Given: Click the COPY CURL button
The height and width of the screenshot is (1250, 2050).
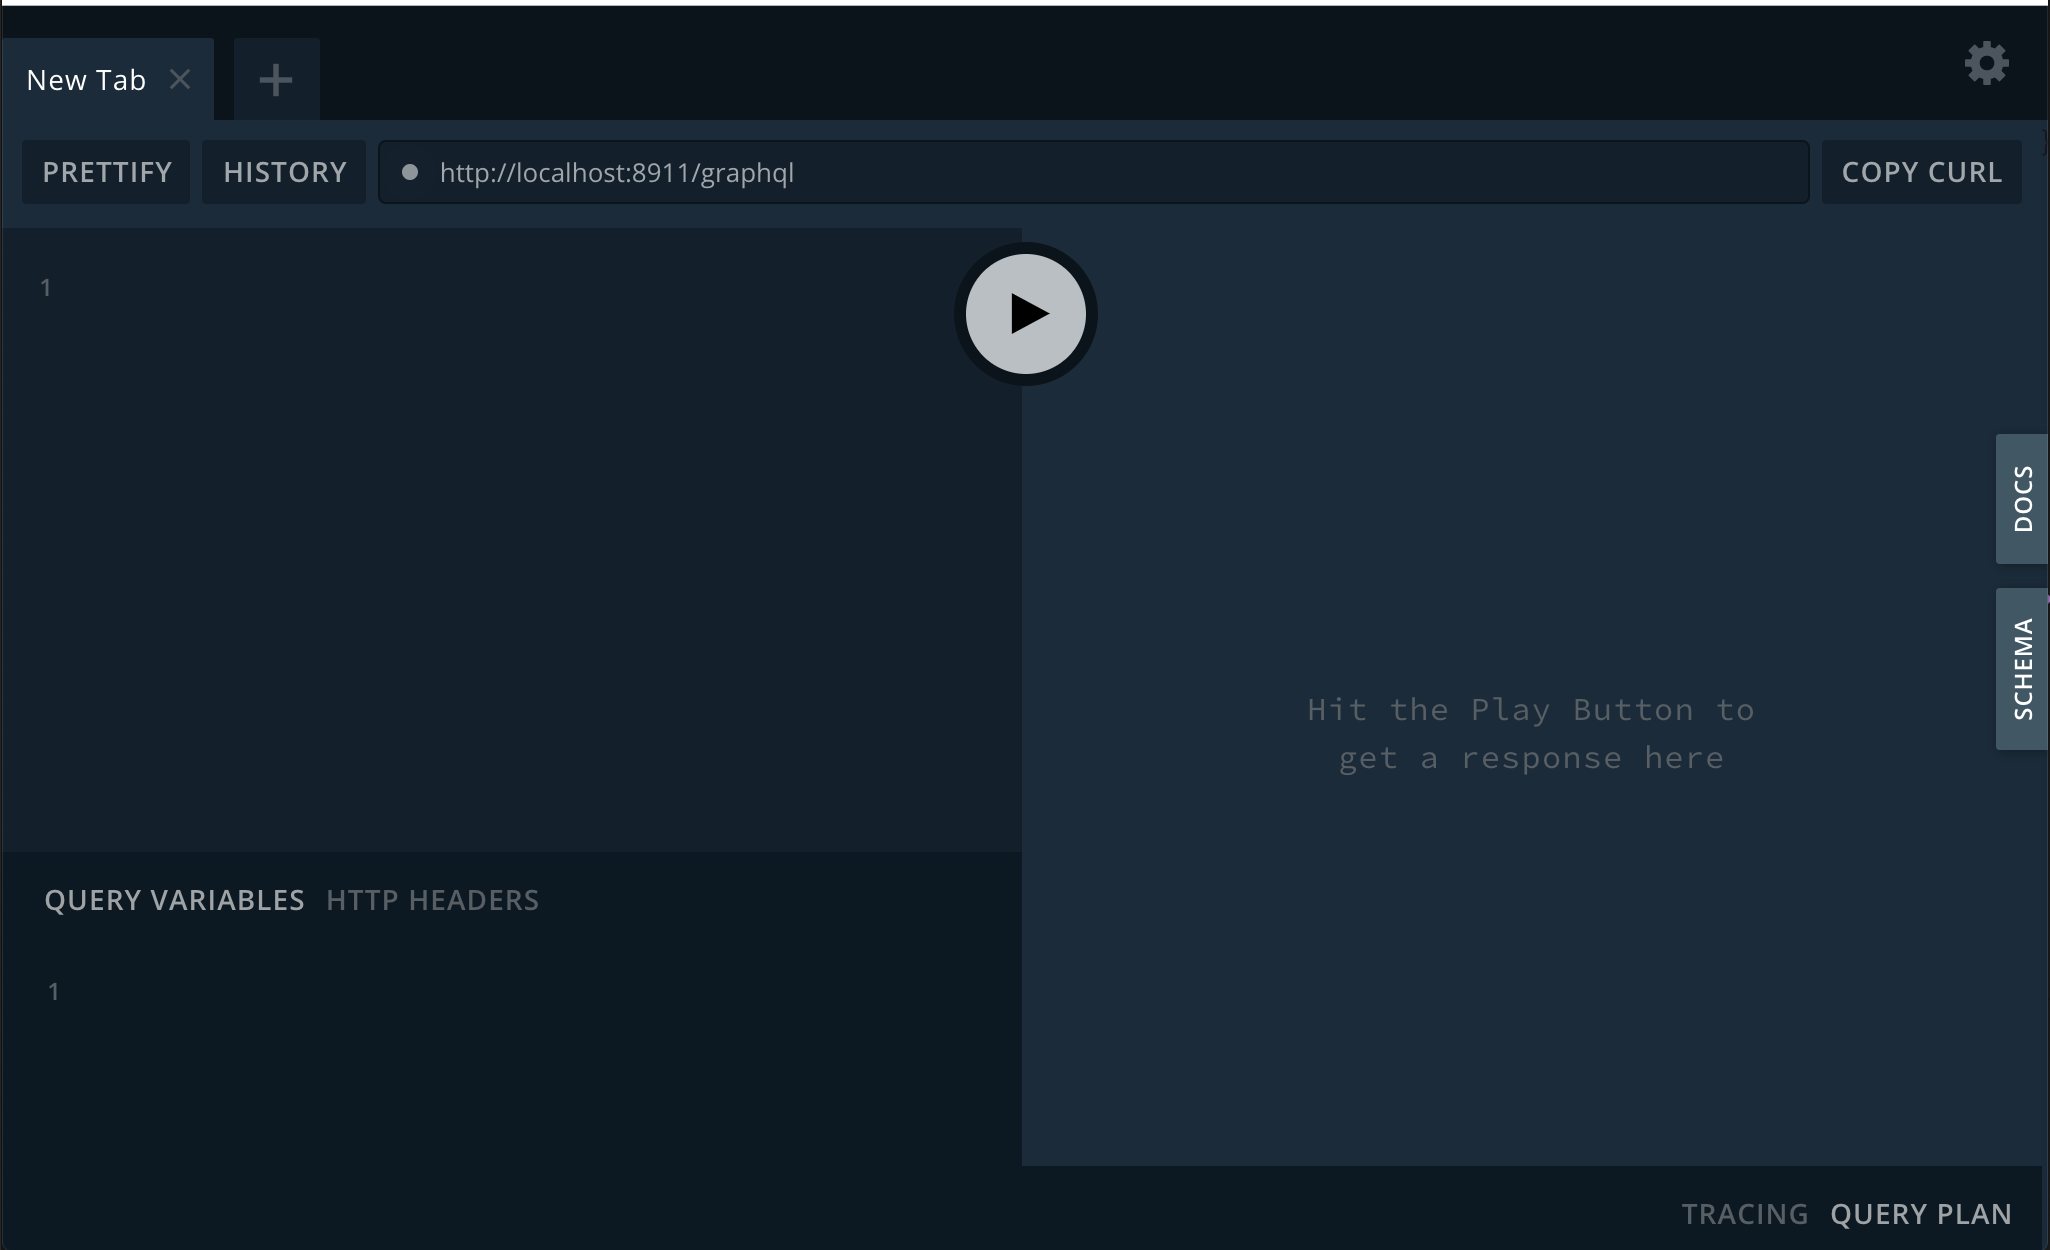Looking at the screenshot, I should 1921,172.
